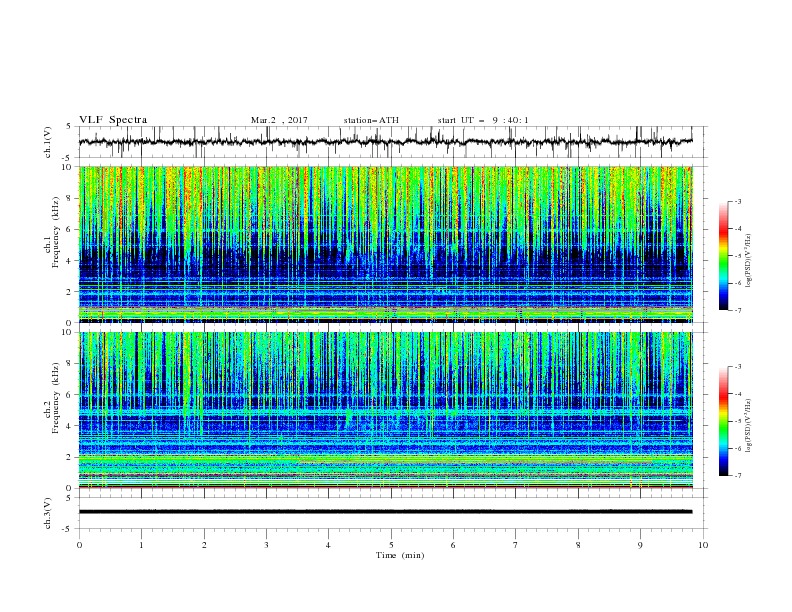This screenshot has height=612, width=792.
Task: Click the "3" tick on the Time axis
Action: pos(266,545)
